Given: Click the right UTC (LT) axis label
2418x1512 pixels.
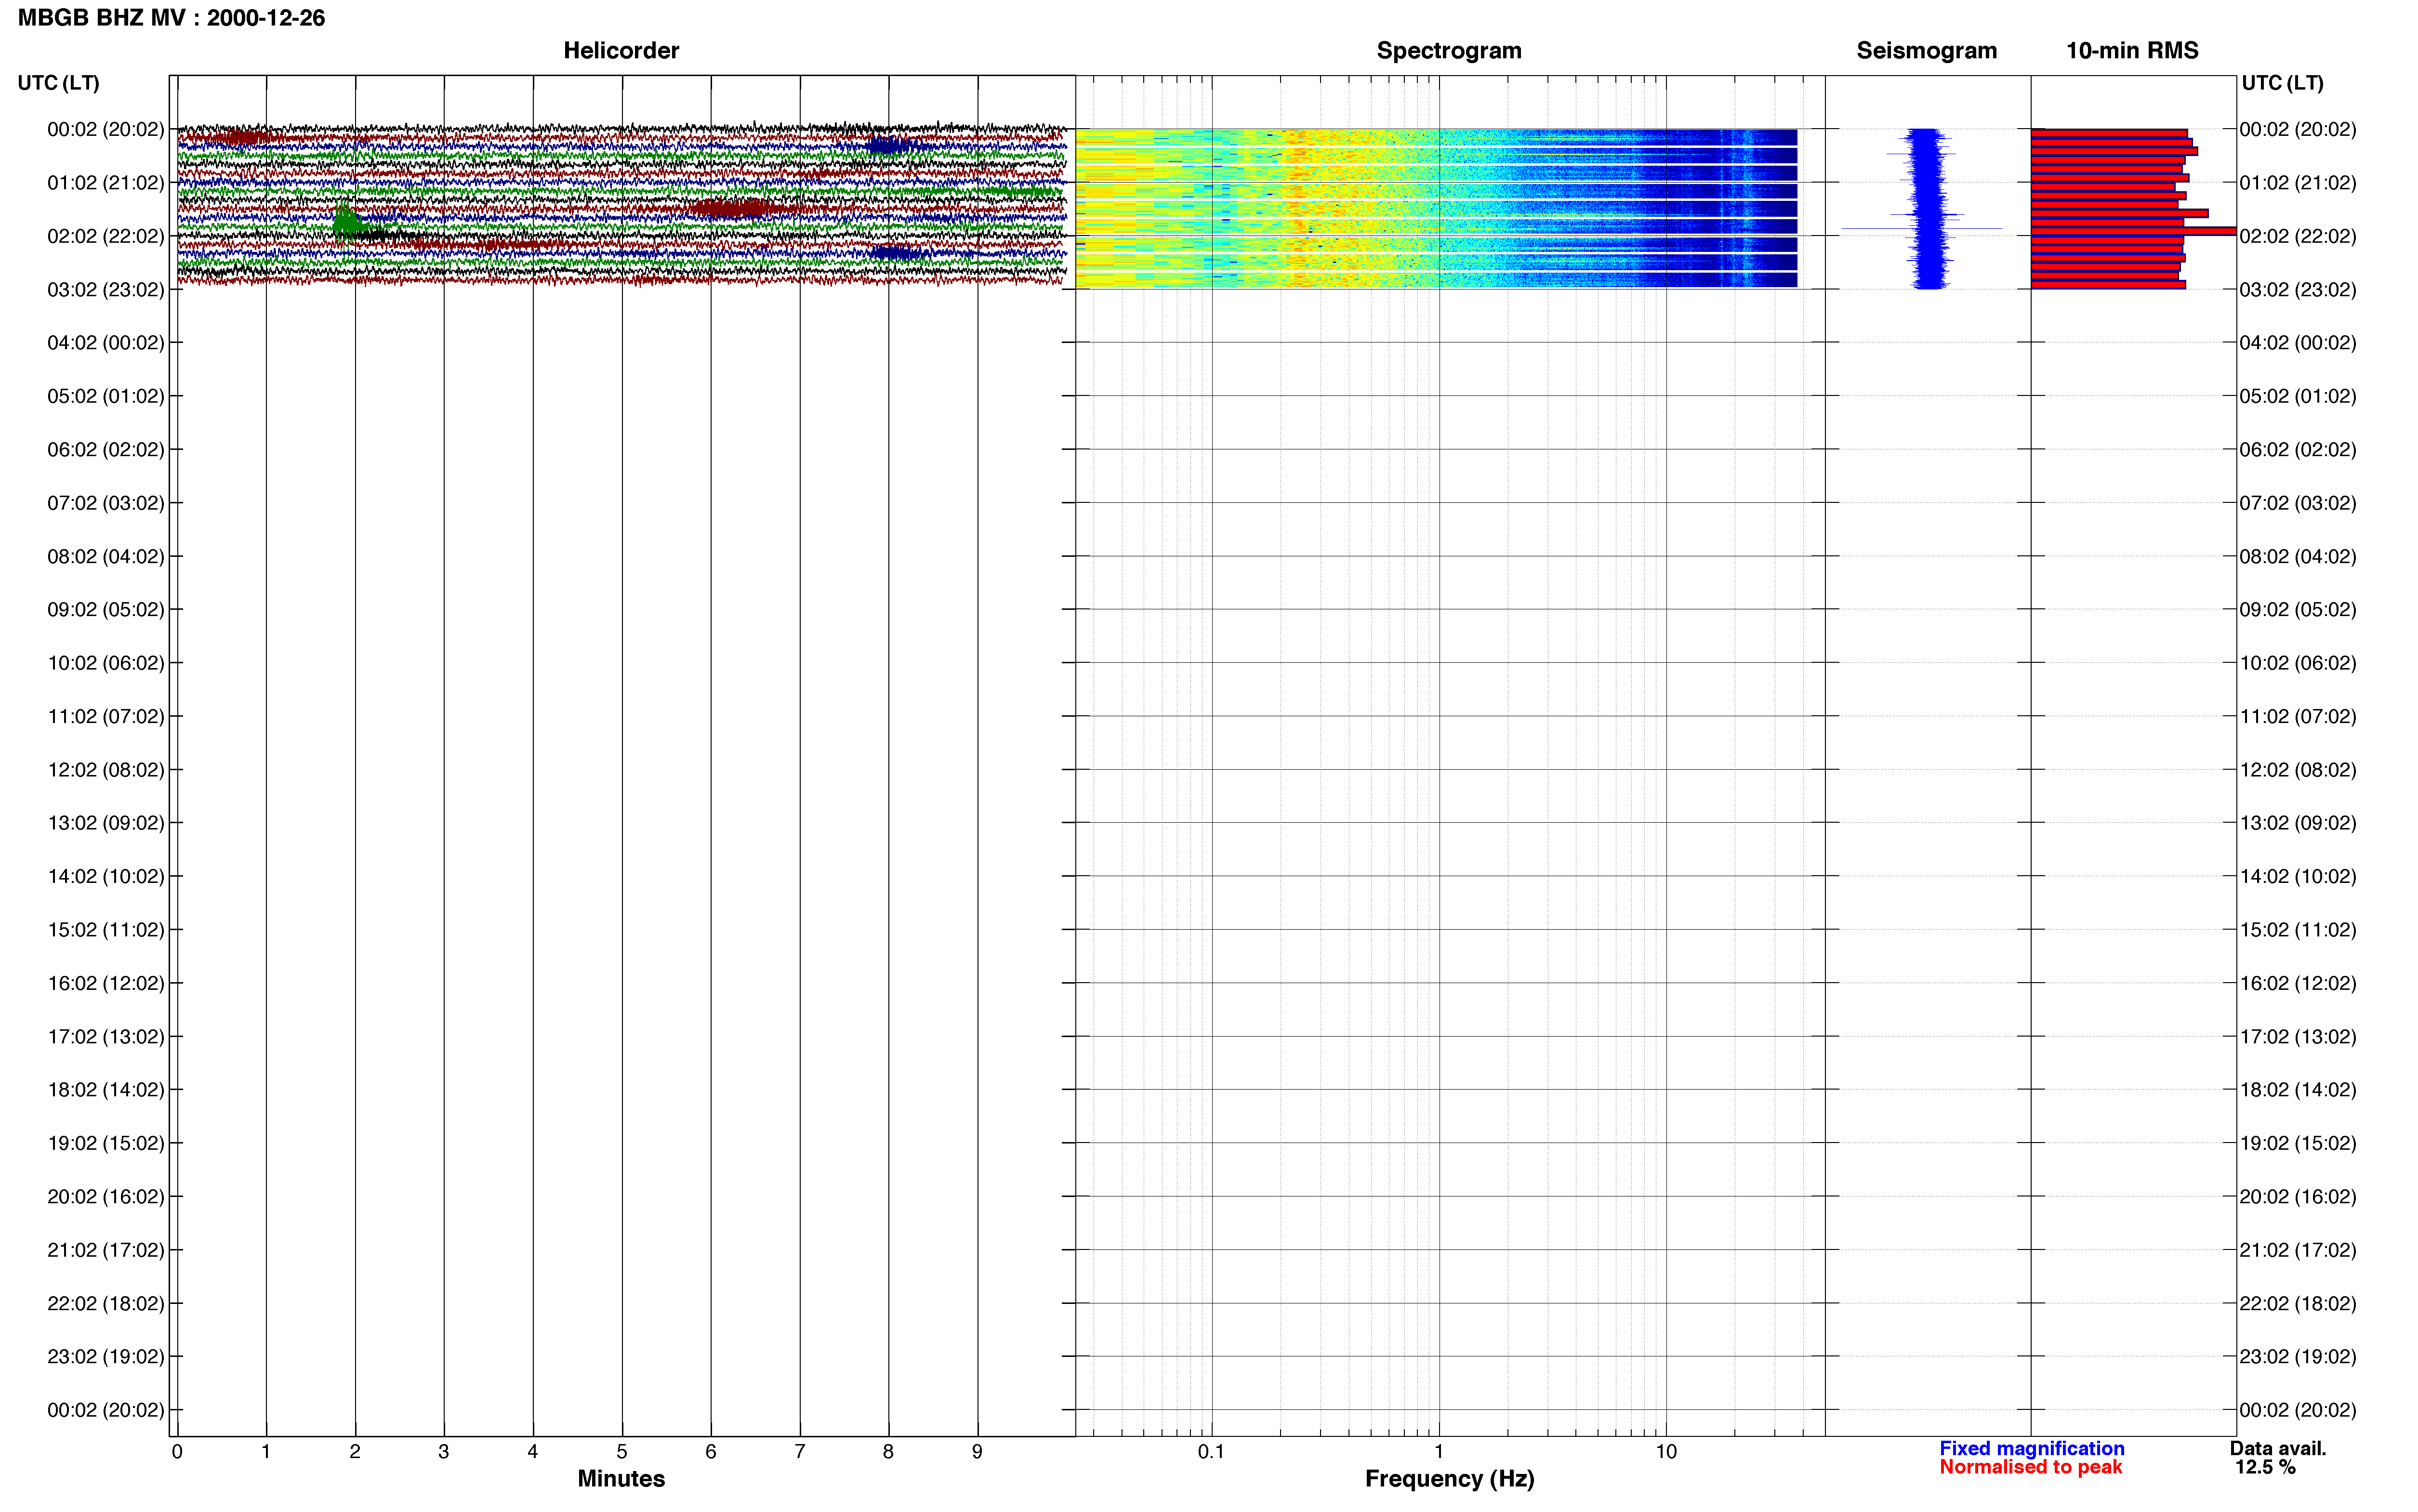Looking at the screenshot, I should (2282, 83).
